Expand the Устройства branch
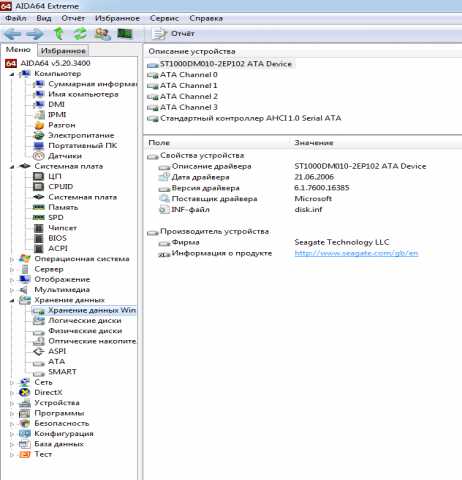 coord(12,403)
